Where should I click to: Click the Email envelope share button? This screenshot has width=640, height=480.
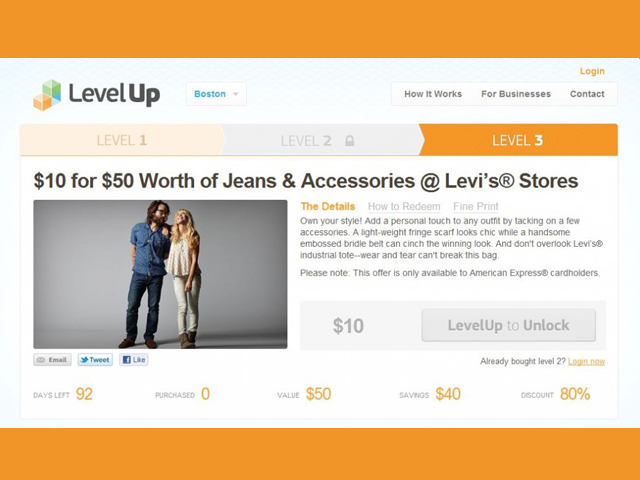(x=53, y=360)
